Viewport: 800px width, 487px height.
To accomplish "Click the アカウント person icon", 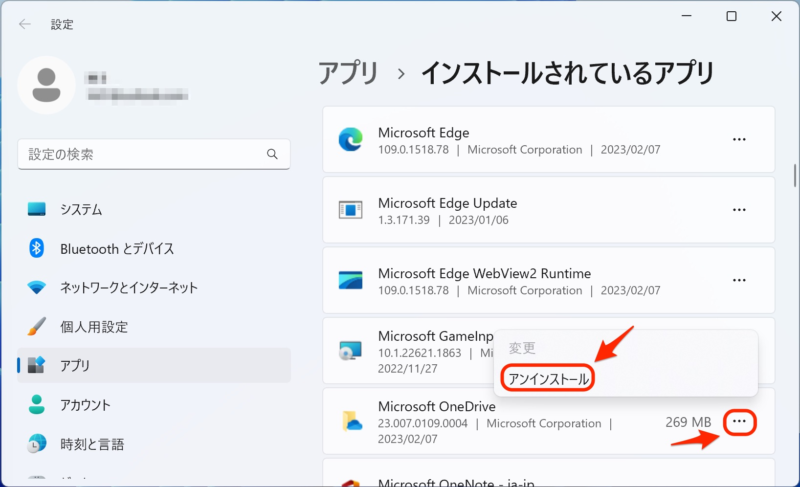I will [x=36, y=404].
